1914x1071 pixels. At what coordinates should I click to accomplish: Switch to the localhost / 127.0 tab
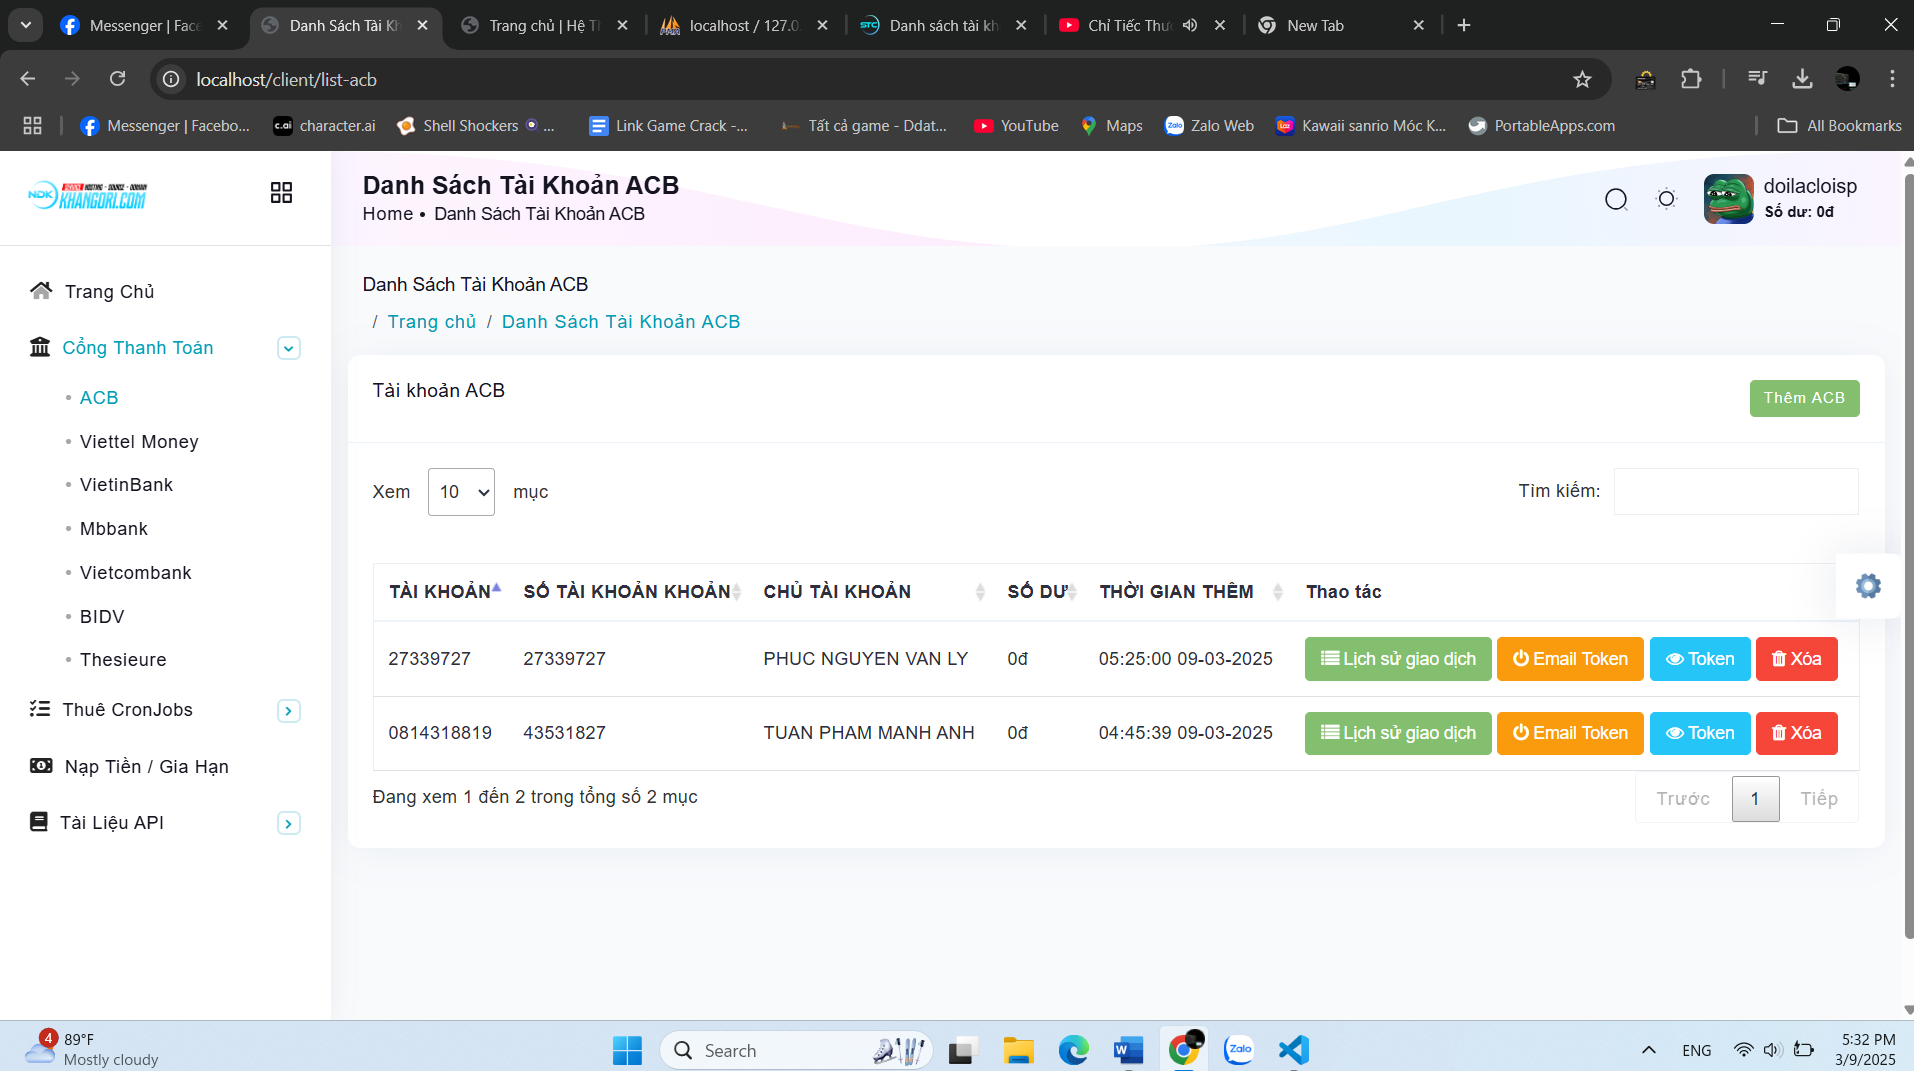pyautogui.click(x=744, y=26)
